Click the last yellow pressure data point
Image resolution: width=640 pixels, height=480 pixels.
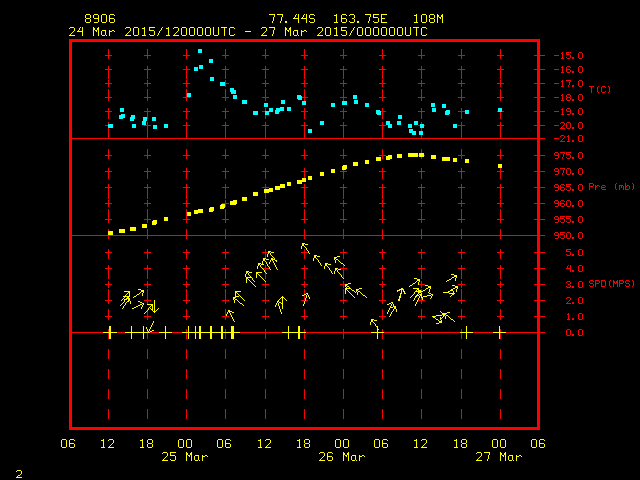pos(500,166)
